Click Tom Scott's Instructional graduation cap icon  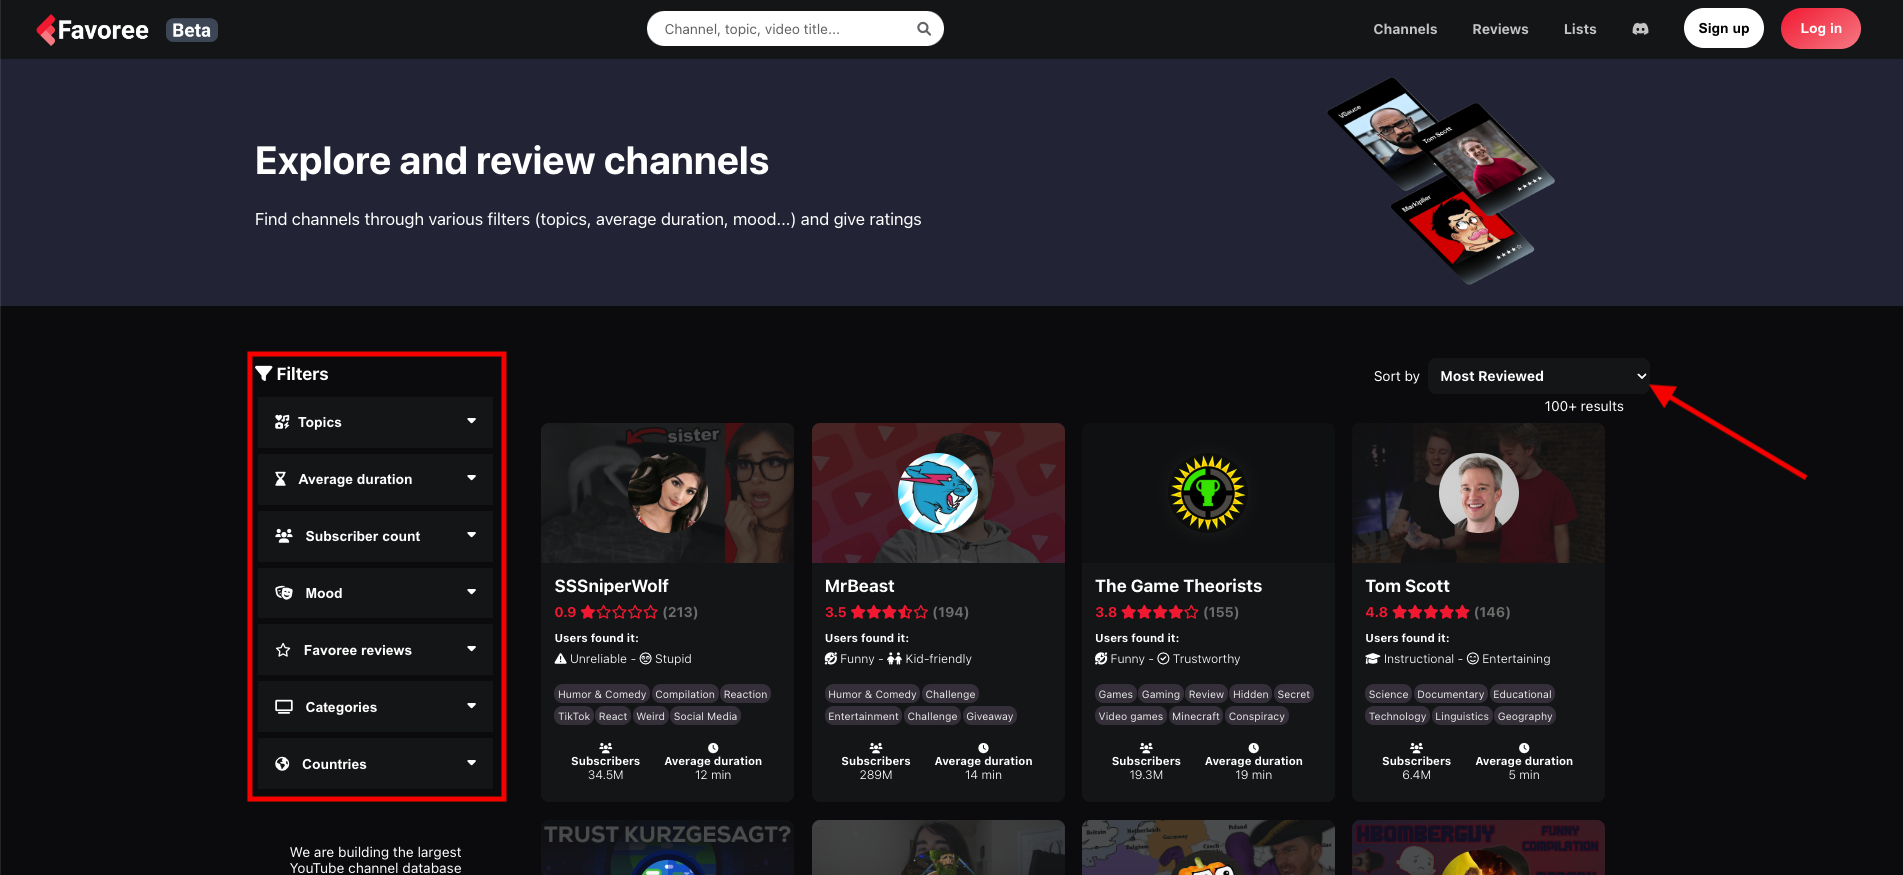1373,659
